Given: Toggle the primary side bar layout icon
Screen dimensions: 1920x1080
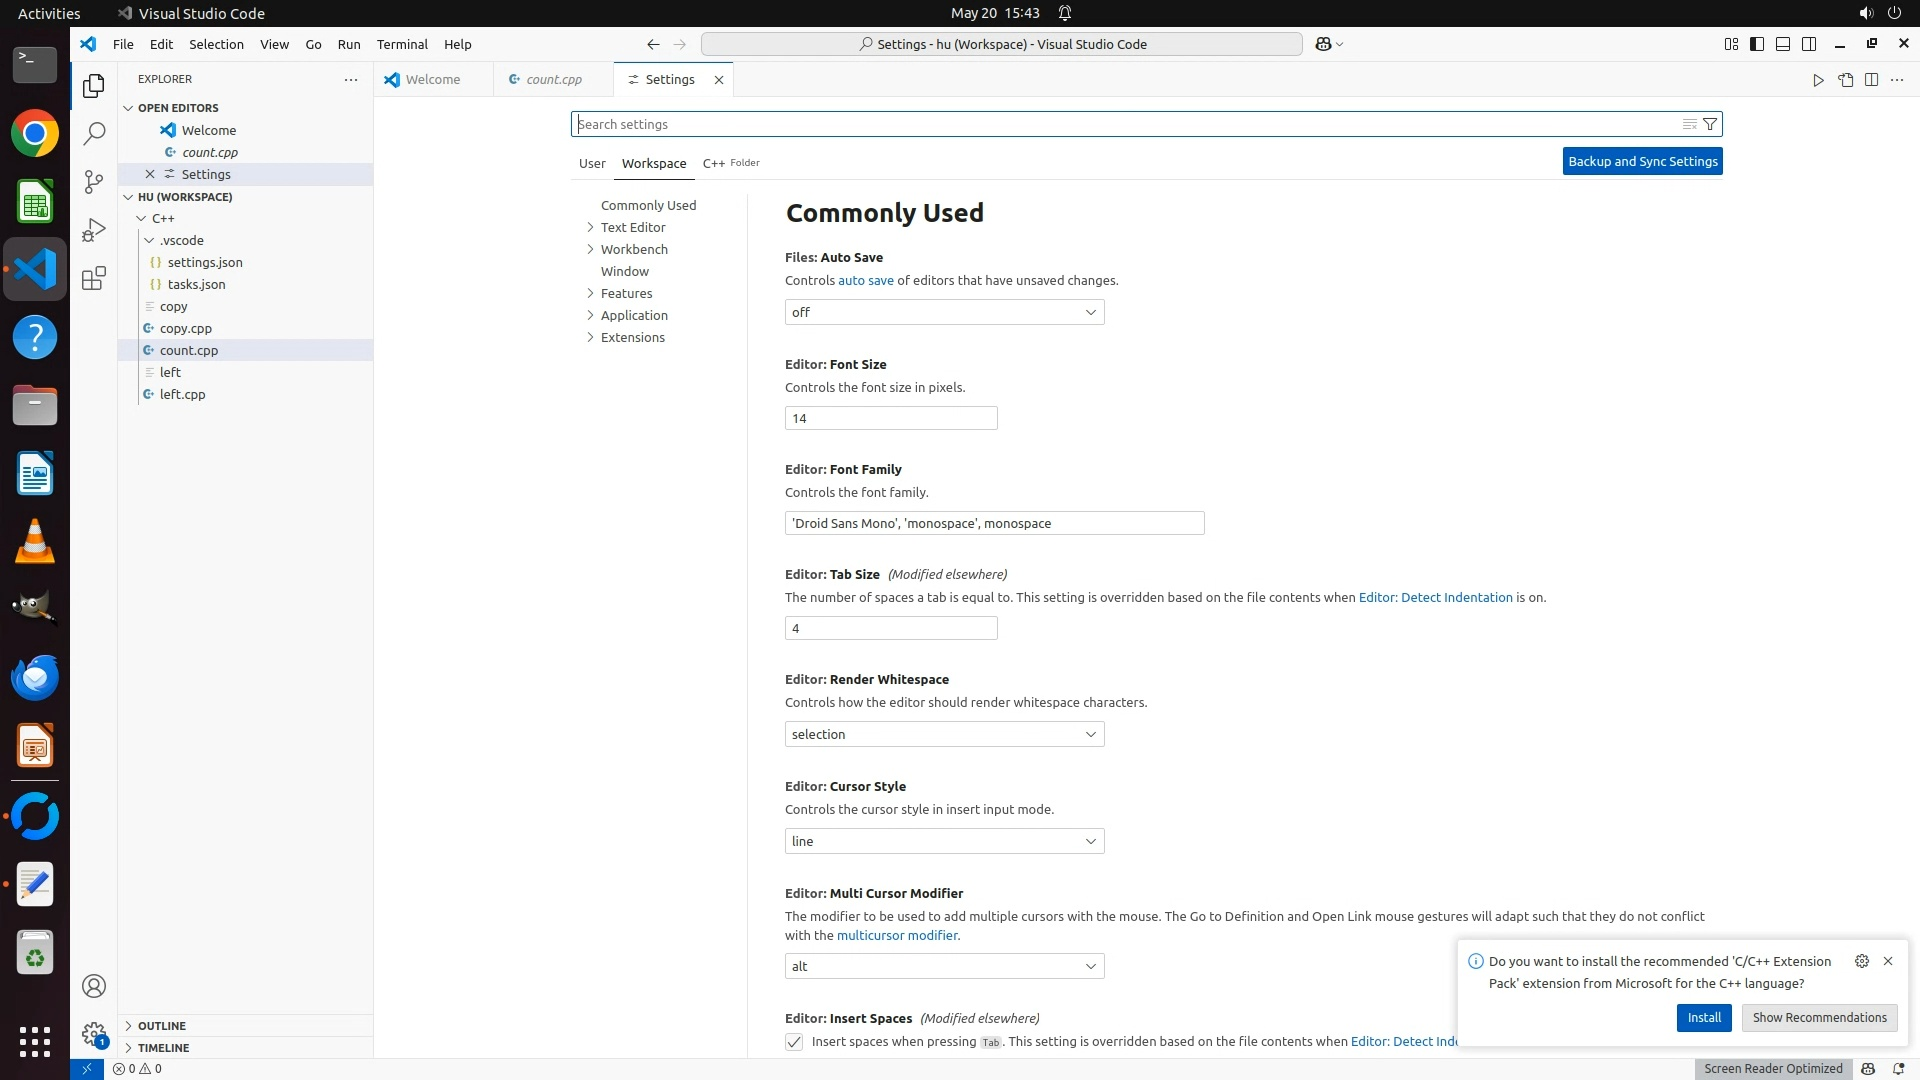Looking at the screenshot, I should 1757,44.
